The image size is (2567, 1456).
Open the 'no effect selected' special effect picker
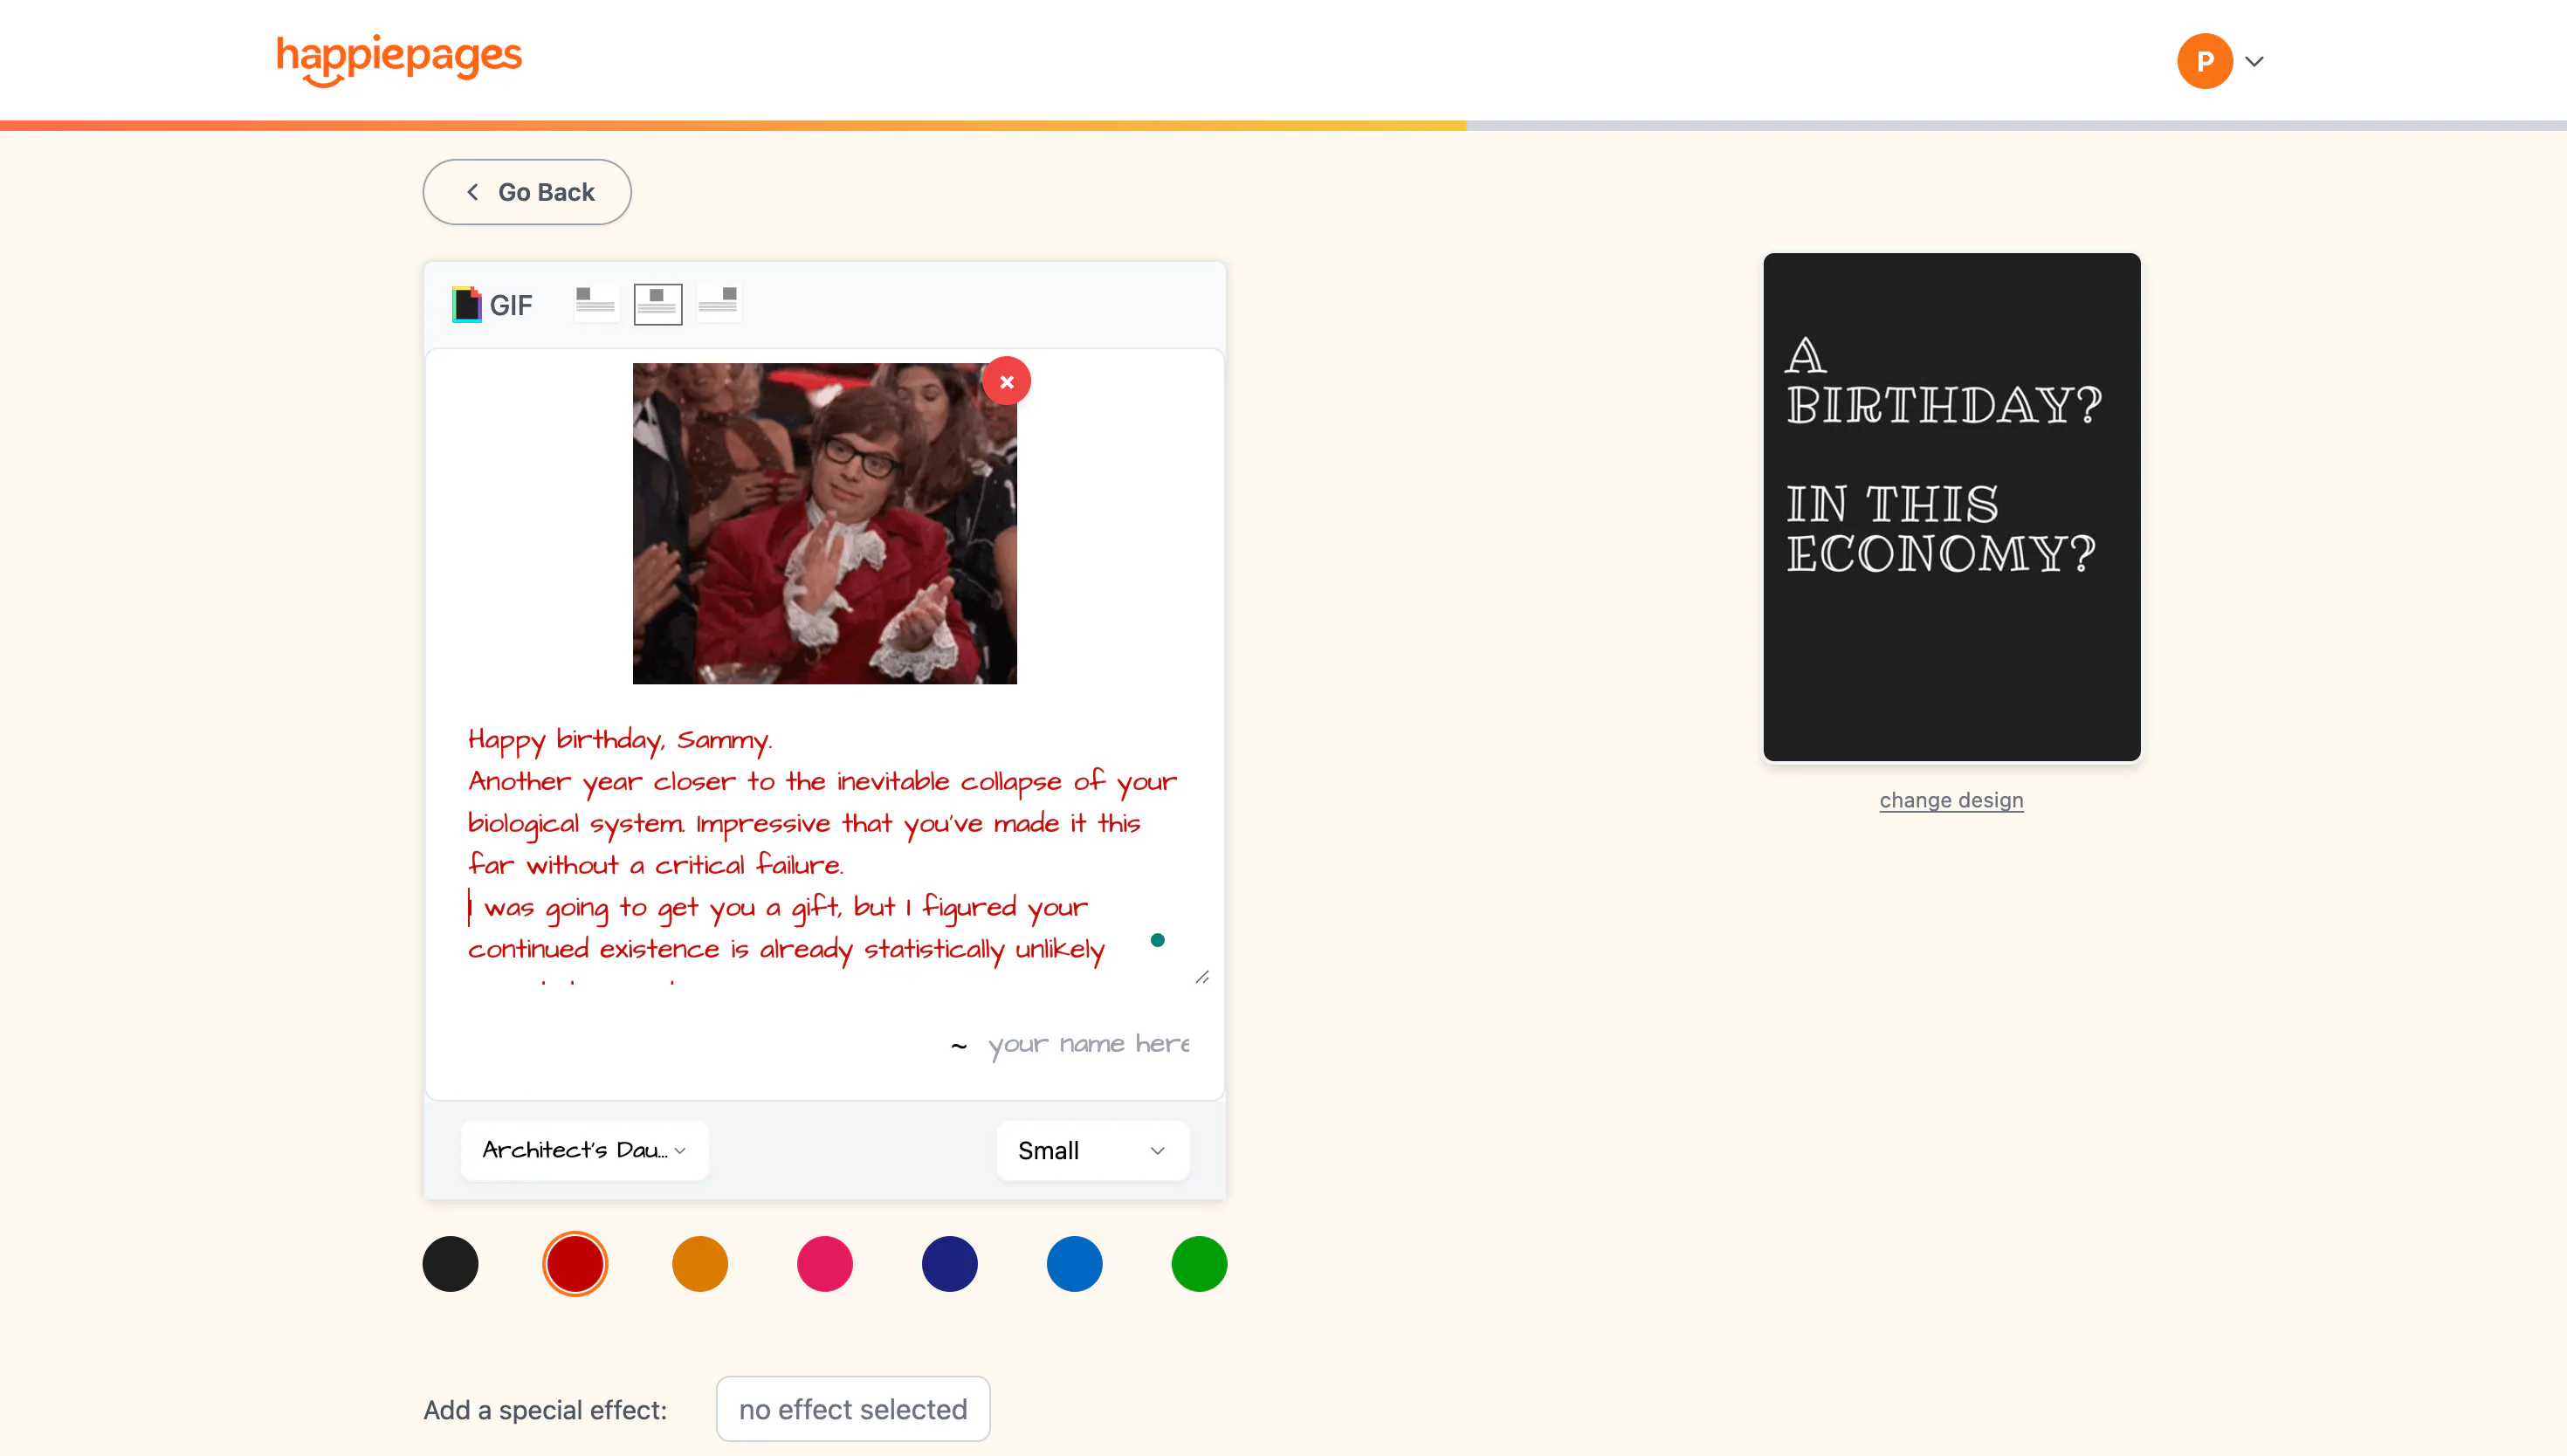pyautogui.click(x=853, y=1409)
